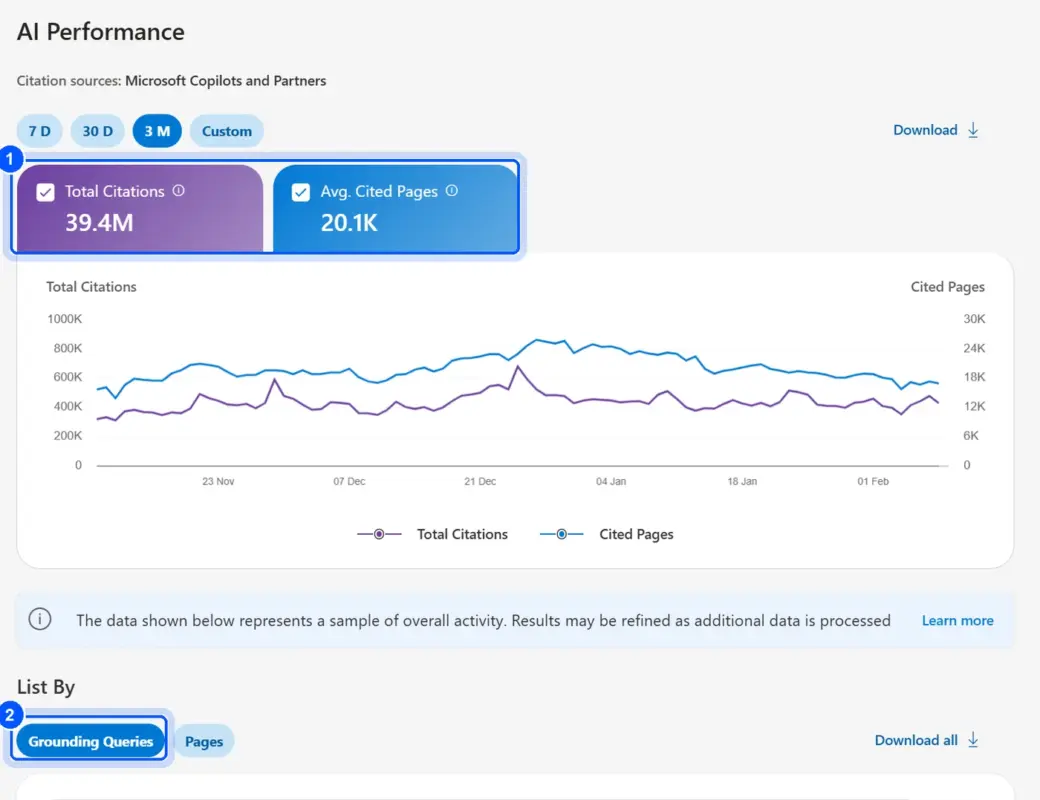Click the 1000K label on left axis

(64, 319)
